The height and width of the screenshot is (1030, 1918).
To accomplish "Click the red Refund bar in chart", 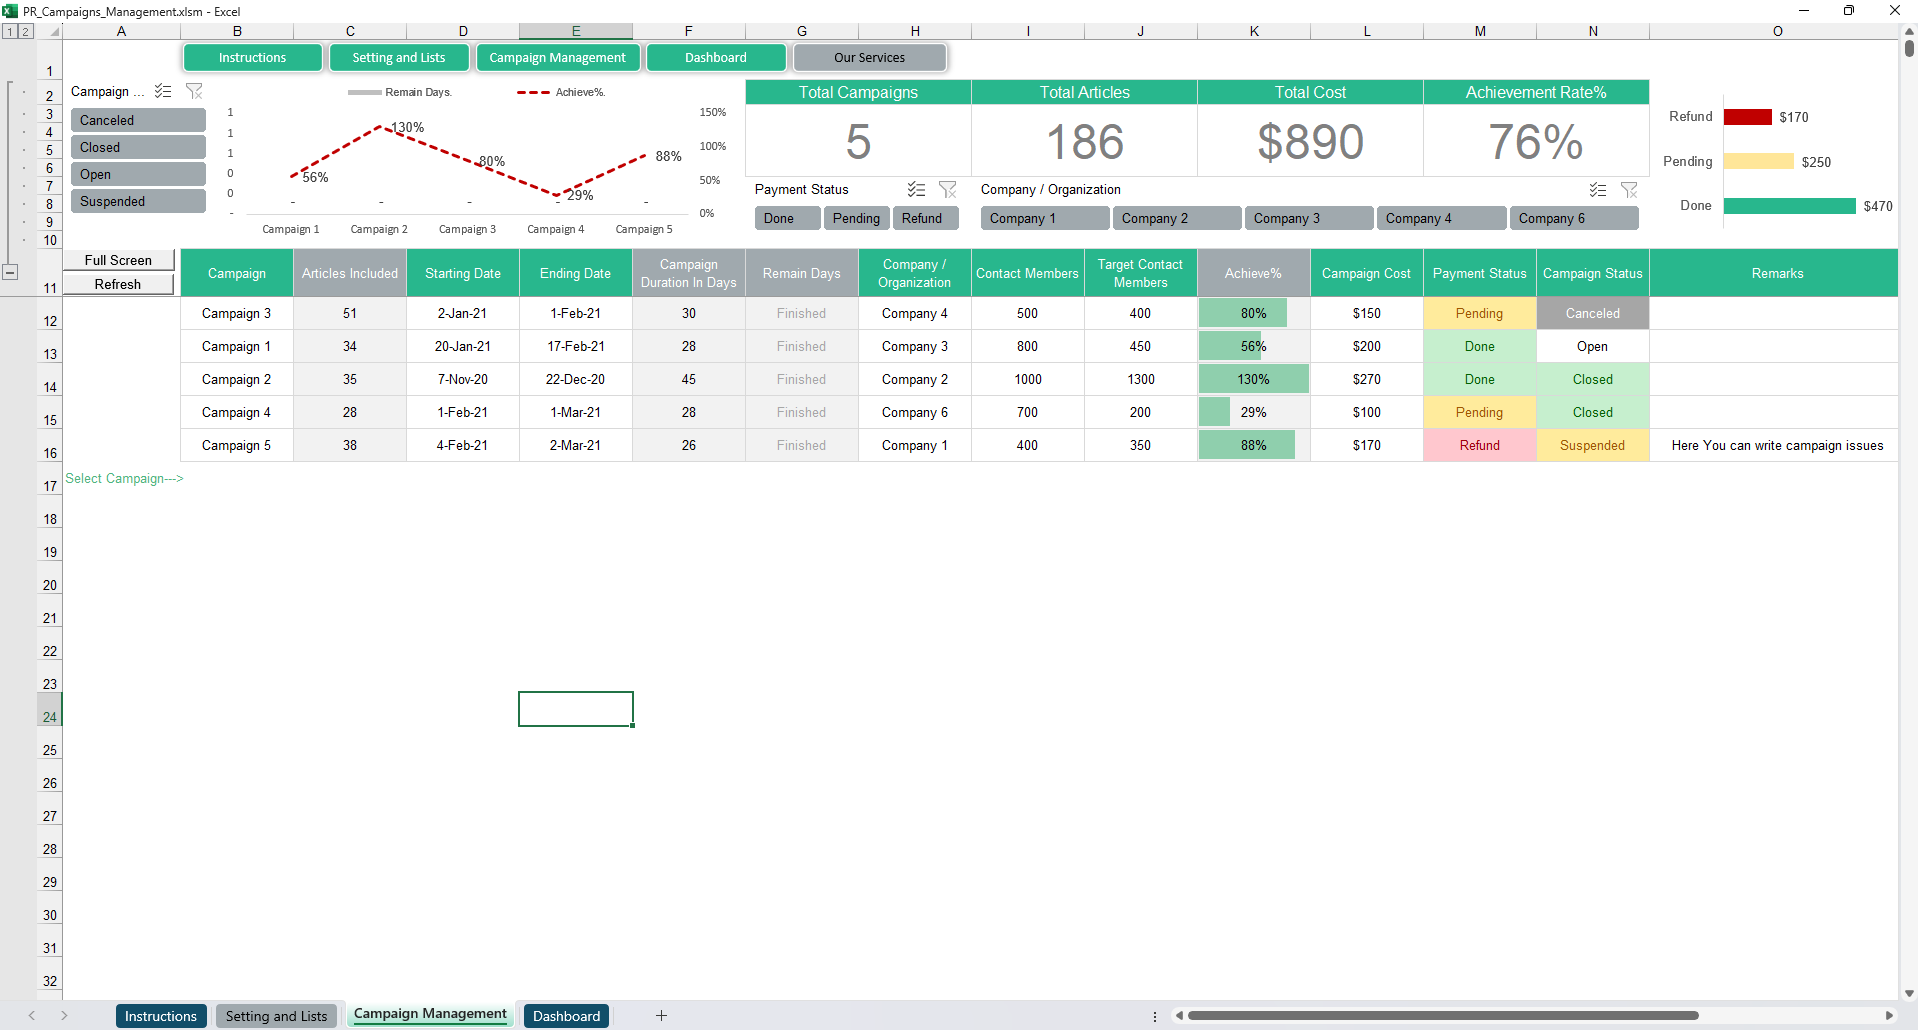I will click(x=1747, y=117).
